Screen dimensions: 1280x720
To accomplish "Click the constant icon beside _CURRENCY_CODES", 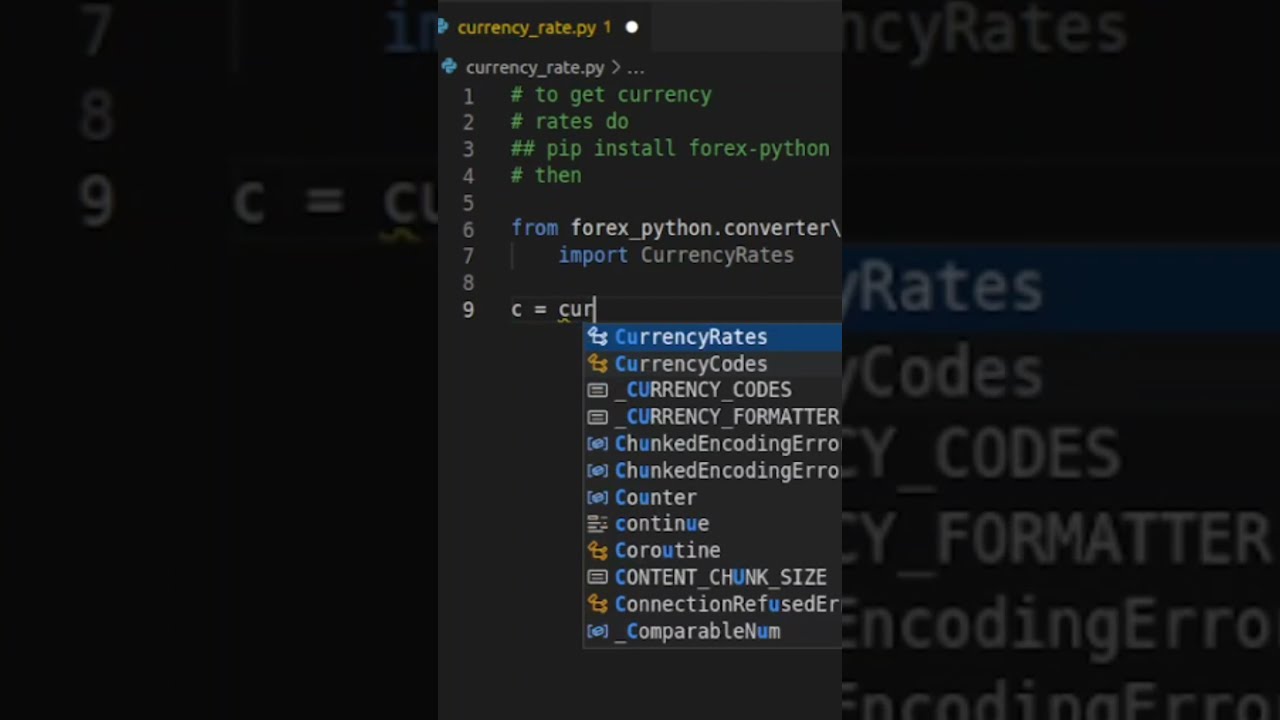I will click(x=598, y=390).
